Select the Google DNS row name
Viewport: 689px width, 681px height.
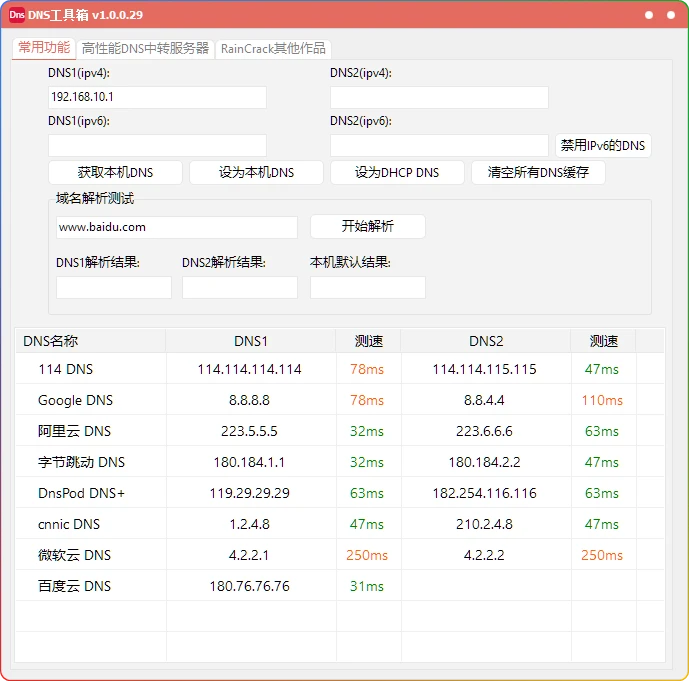[x=75, y=400]
